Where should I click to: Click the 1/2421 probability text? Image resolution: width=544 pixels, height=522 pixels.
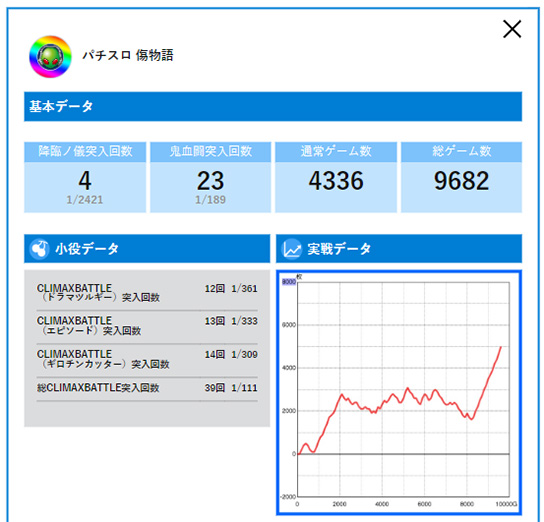[85, 200]
